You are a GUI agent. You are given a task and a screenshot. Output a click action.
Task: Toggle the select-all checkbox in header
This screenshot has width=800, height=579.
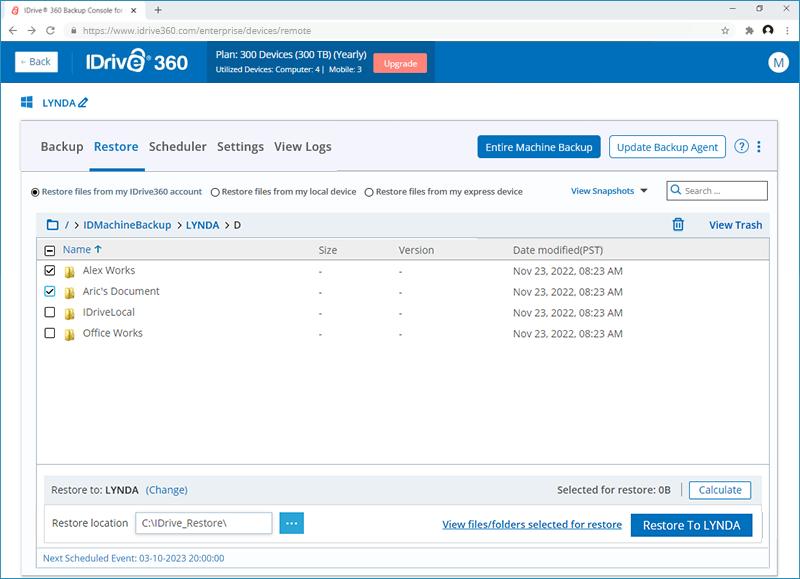pos(49,250)
